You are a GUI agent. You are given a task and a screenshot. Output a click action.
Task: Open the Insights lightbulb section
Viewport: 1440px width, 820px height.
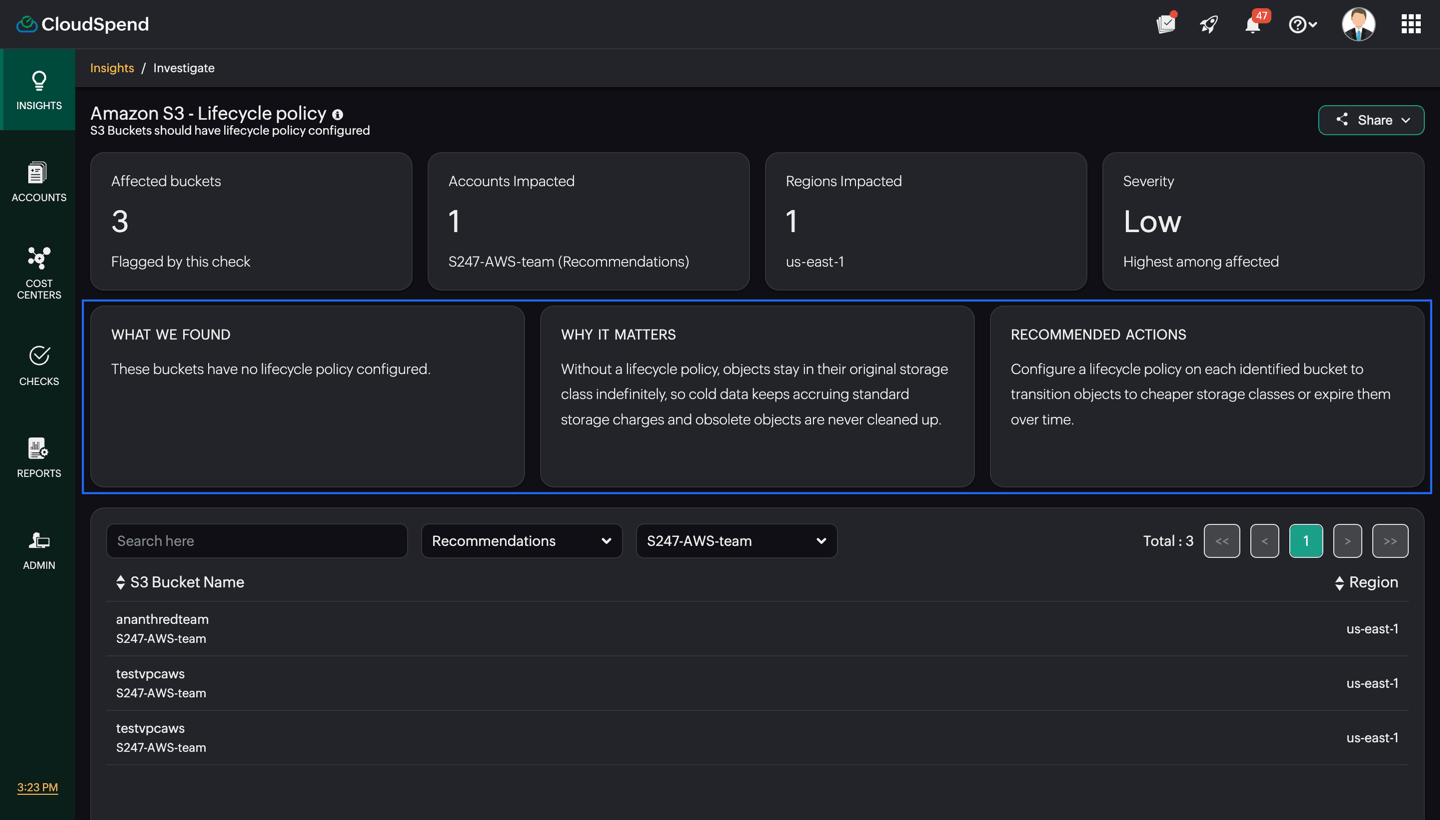pos(39,90)
